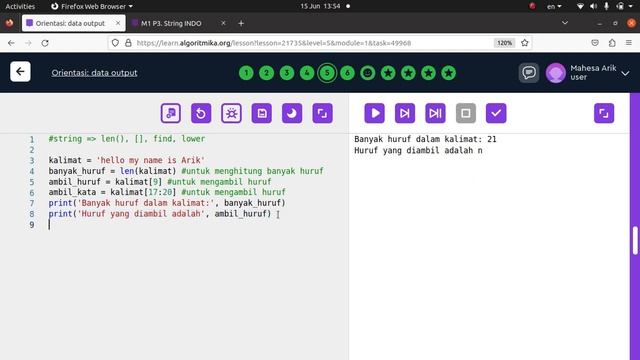Reset the 120% zoom level indicator
The width and height of the screenshot is (640, 360).
(x=504, y=43)
